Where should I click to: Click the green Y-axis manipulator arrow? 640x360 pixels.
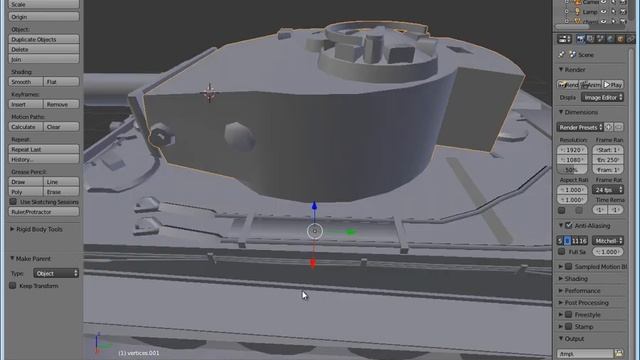click(x=350, y=232)
